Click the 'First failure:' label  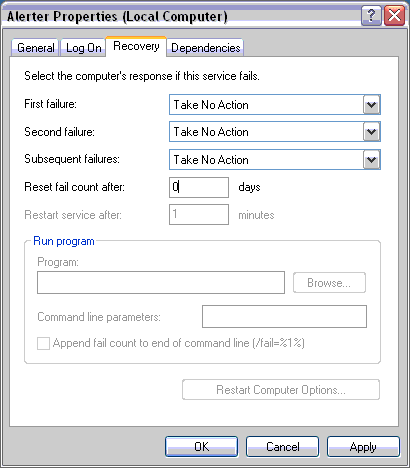pos(50,104)
